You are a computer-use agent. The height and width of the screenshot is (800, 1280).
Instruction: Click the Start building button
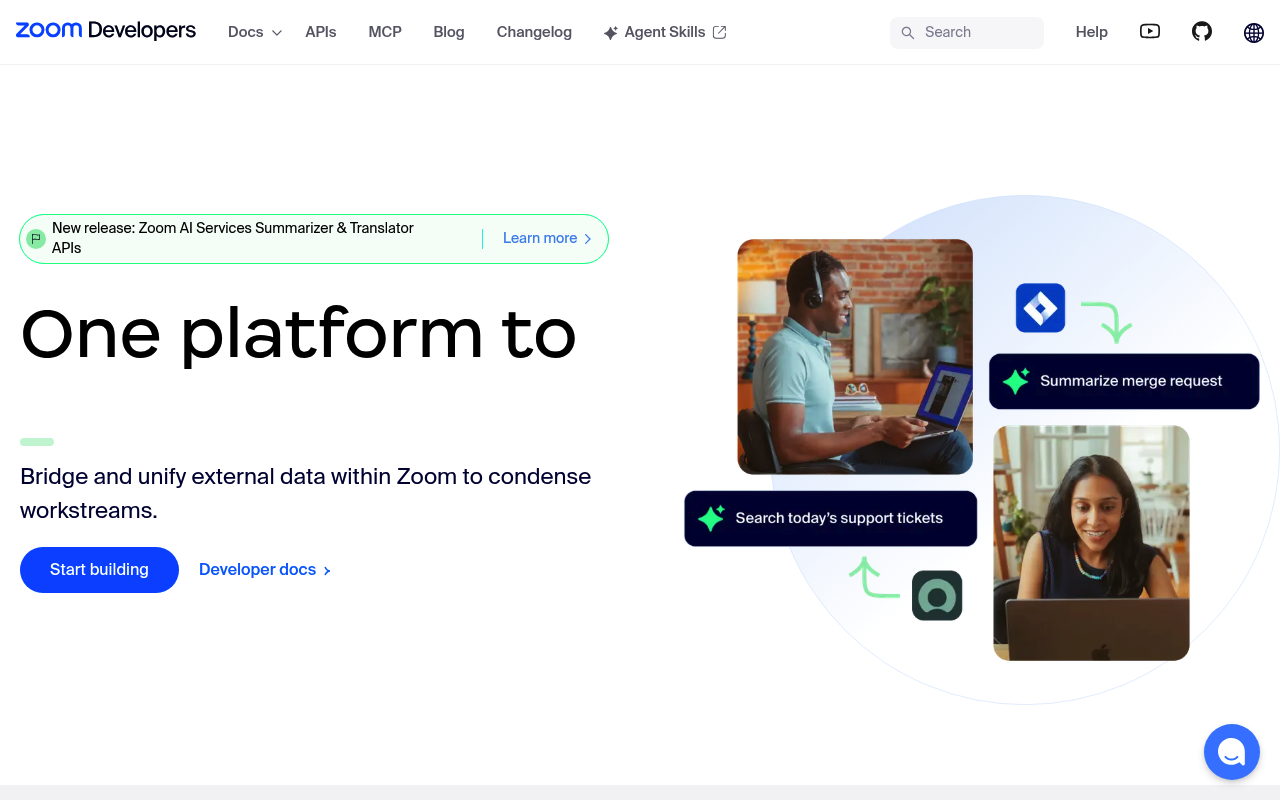tap(99, 570)
